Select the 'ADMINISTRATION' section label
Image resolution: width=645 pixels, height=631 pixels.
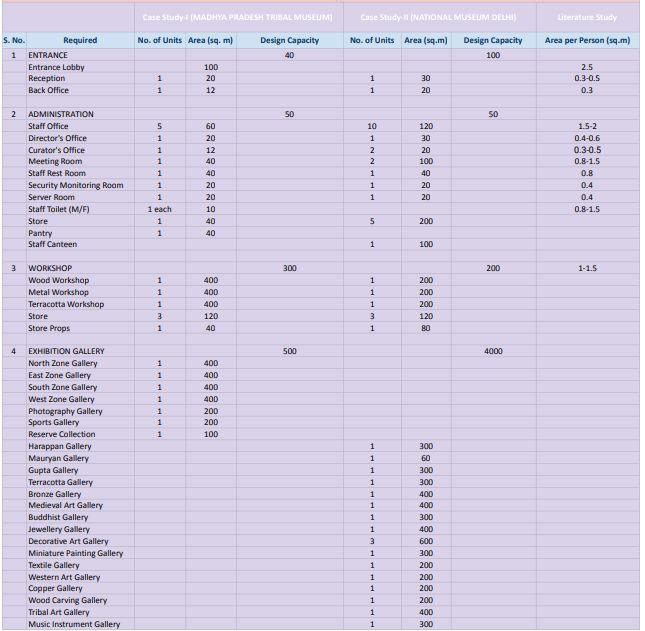[x=60, y=114]
